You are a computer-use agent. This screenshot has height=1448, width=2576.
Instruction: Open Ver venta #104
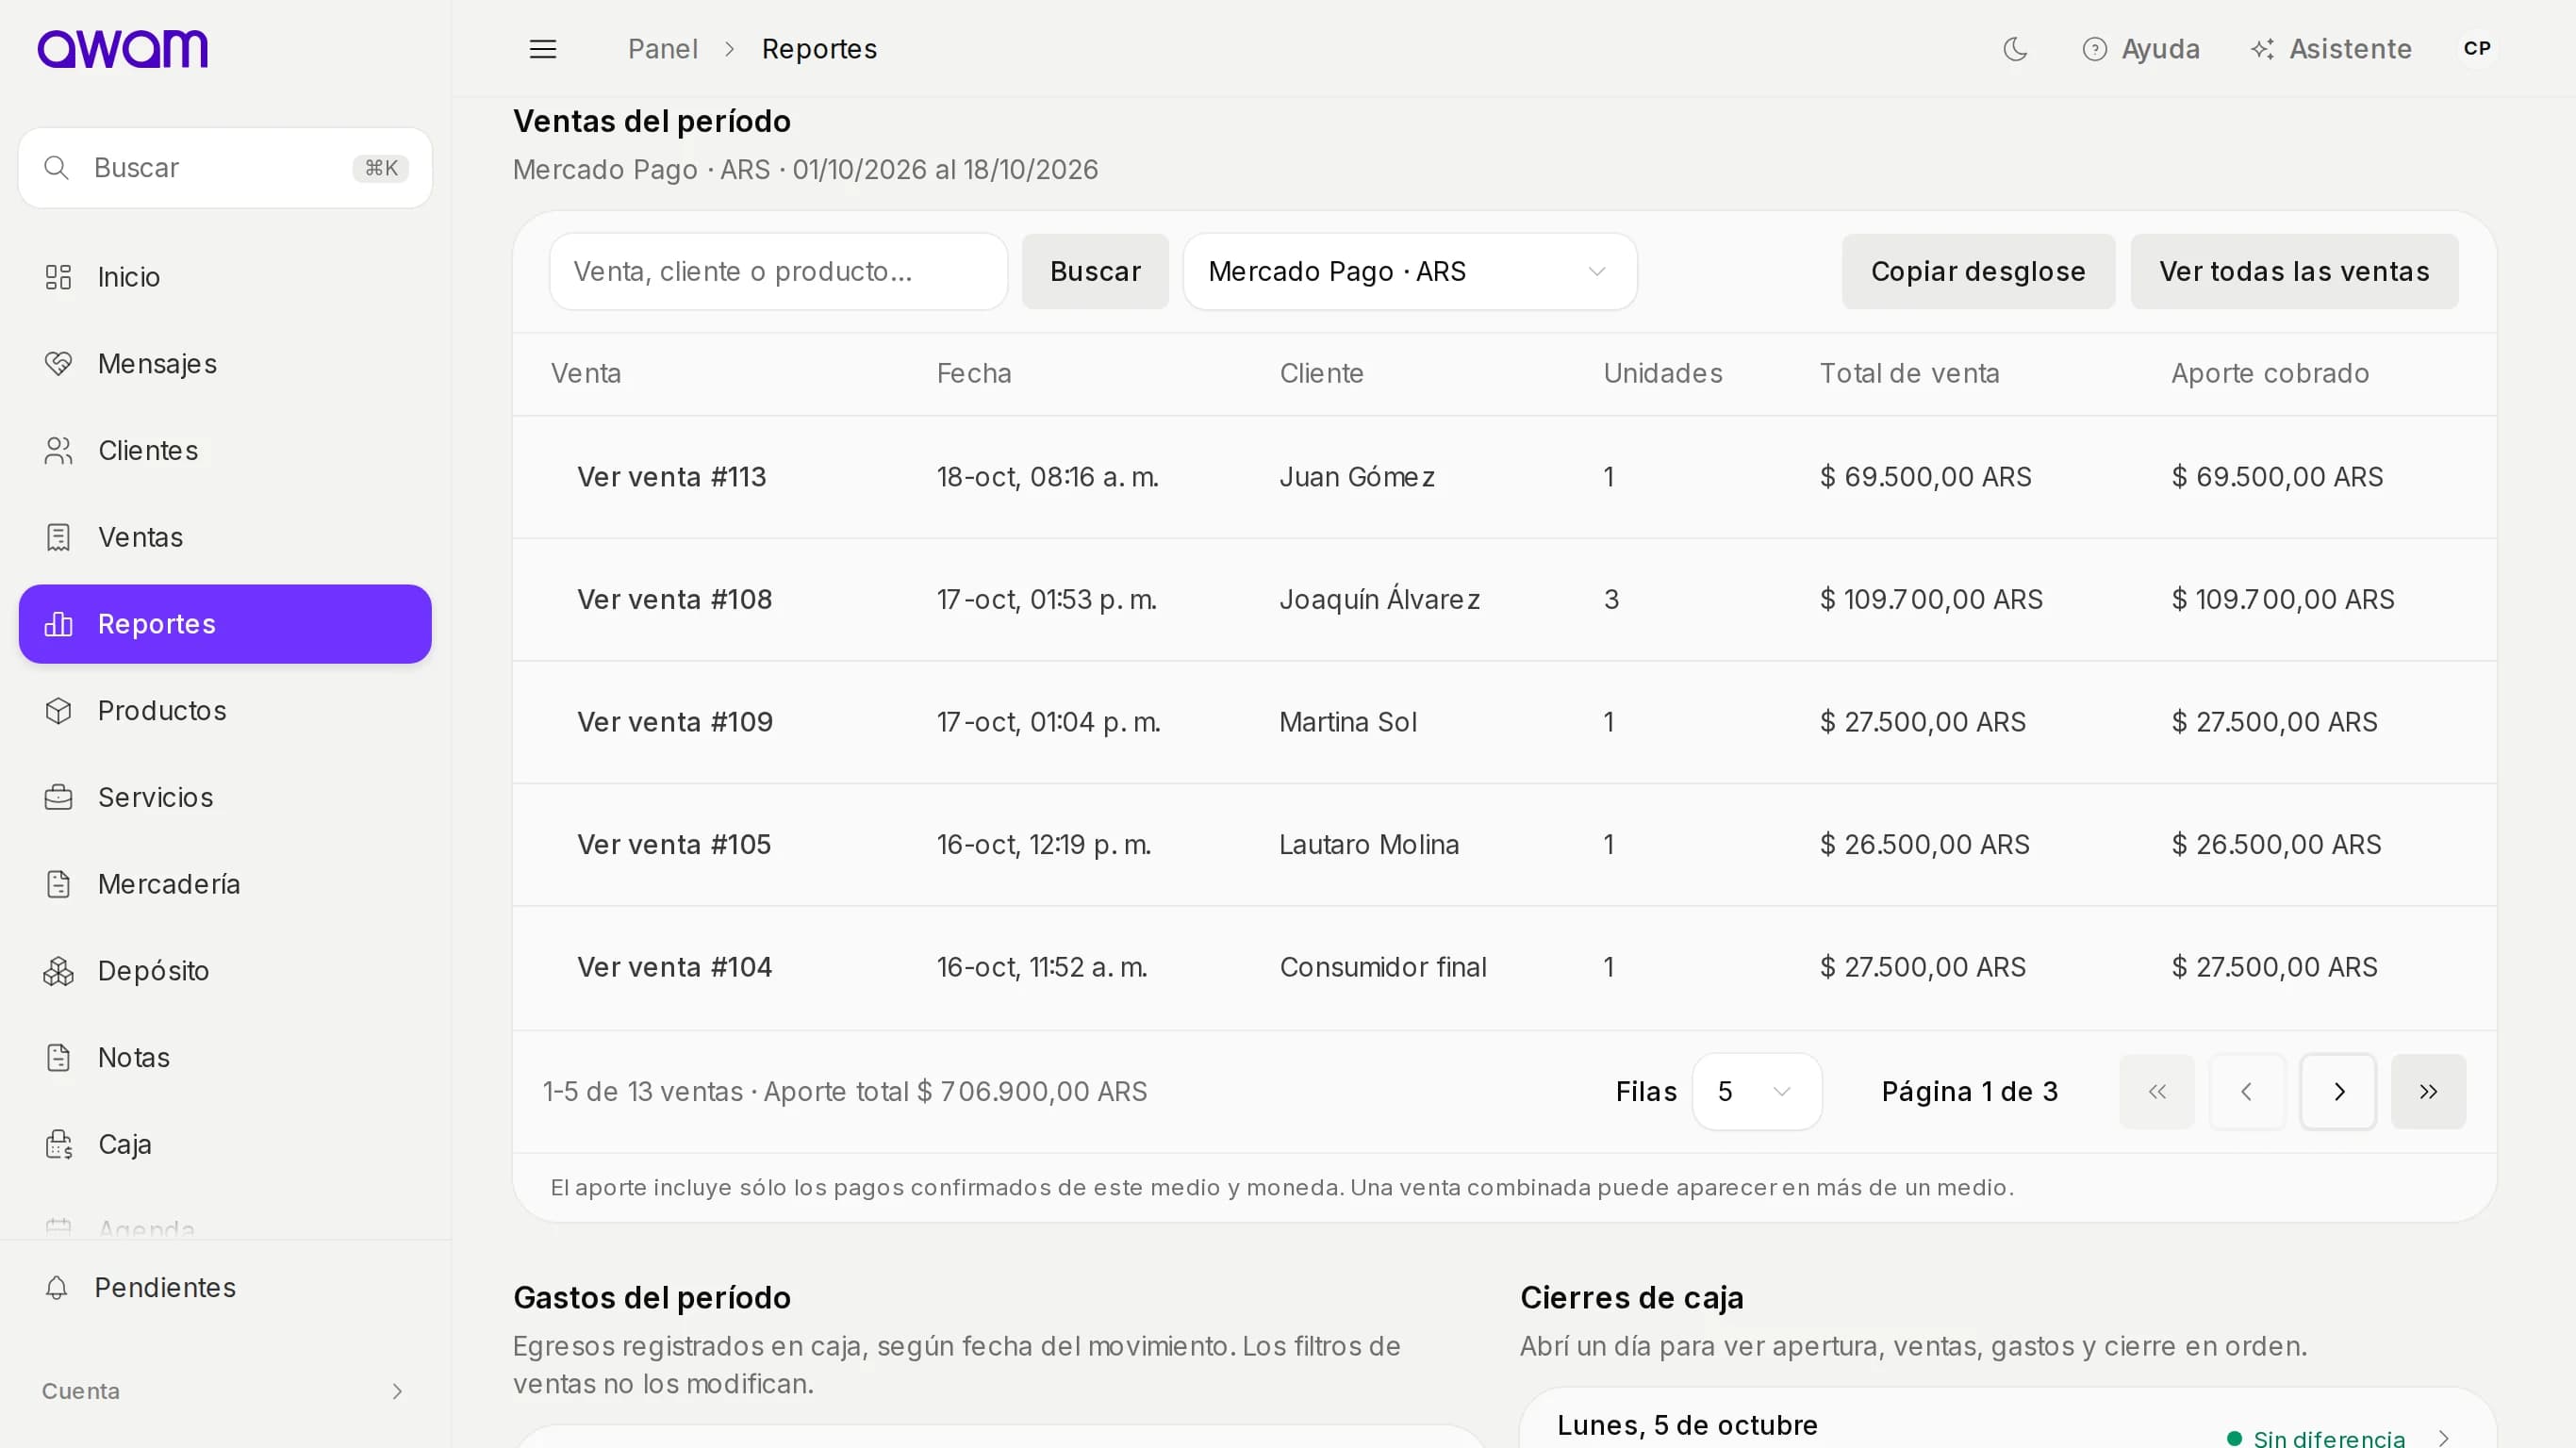tap(674, 967)
